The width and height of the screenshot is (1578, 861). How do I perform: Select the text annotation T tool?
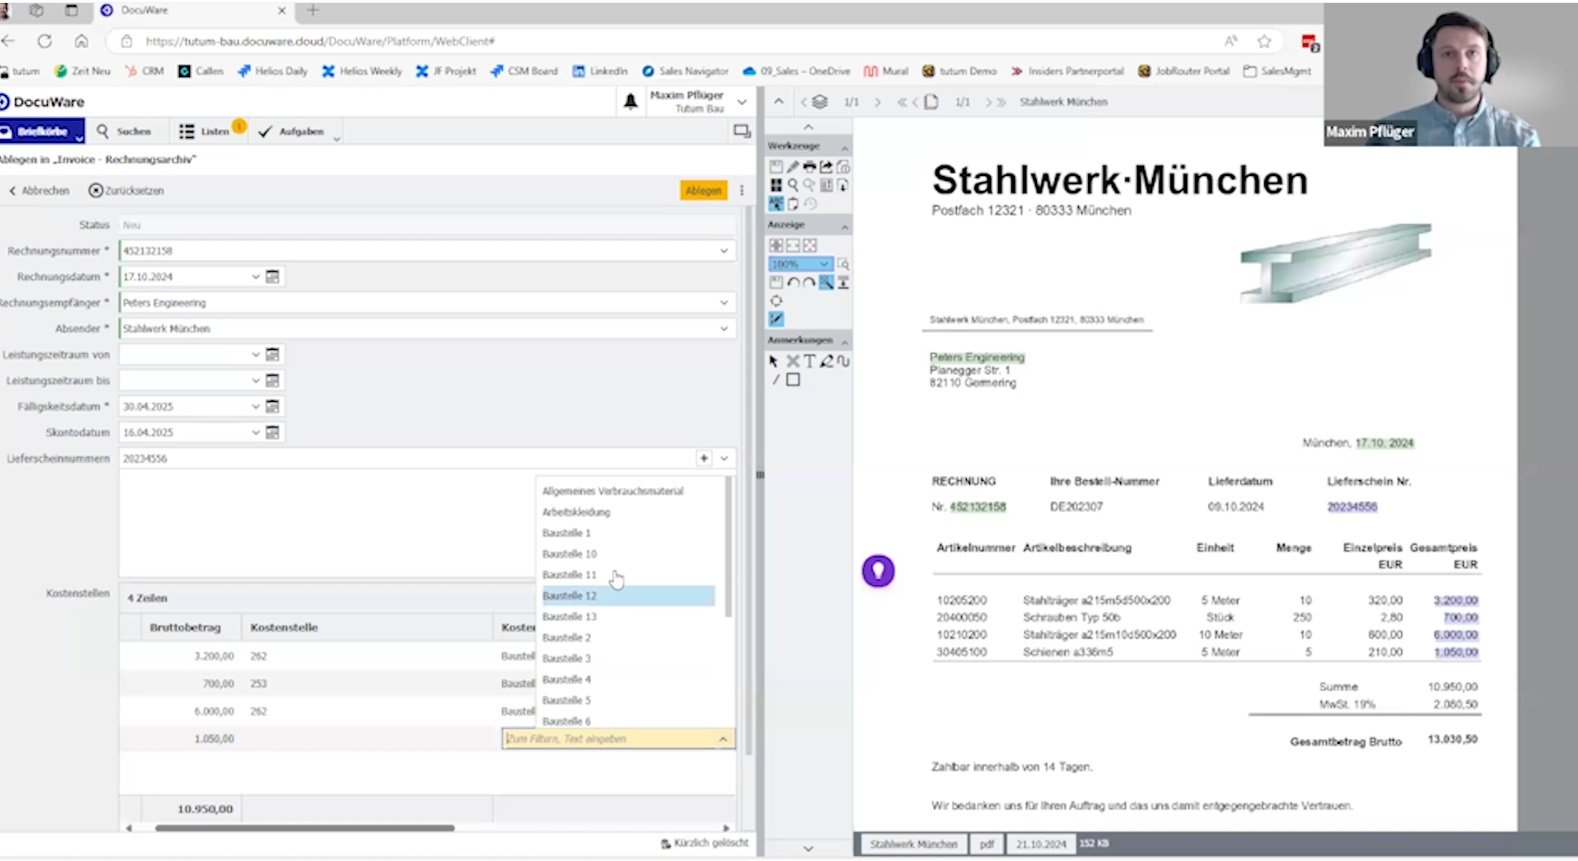pyautogui.click(x=809, y=361)
